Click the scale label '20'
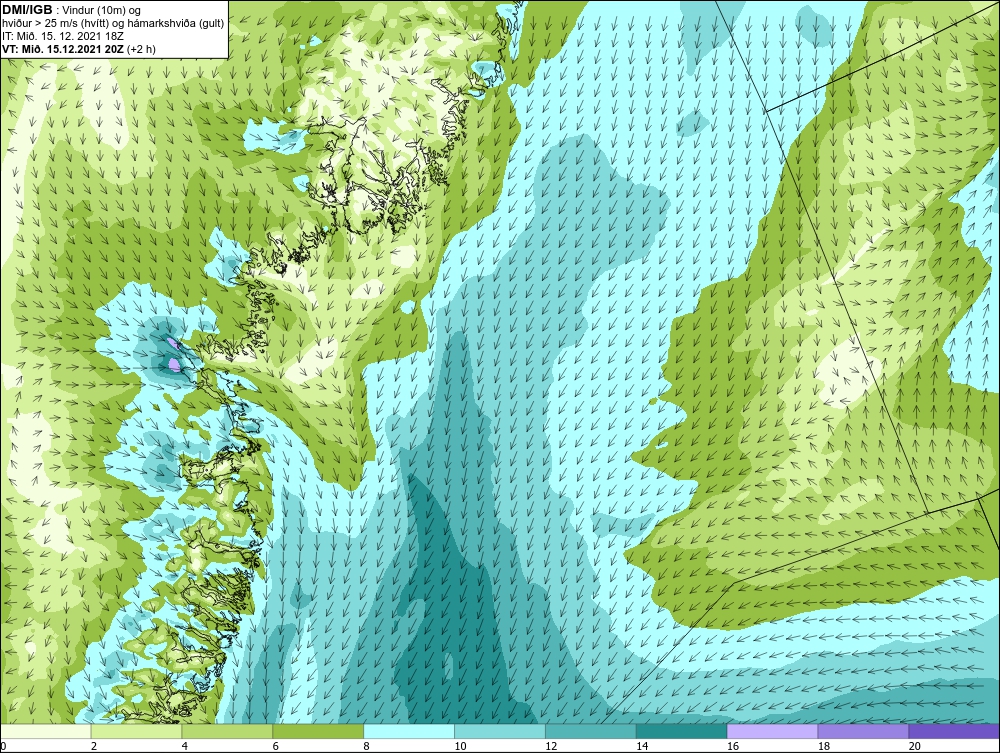 pos(915,746)
